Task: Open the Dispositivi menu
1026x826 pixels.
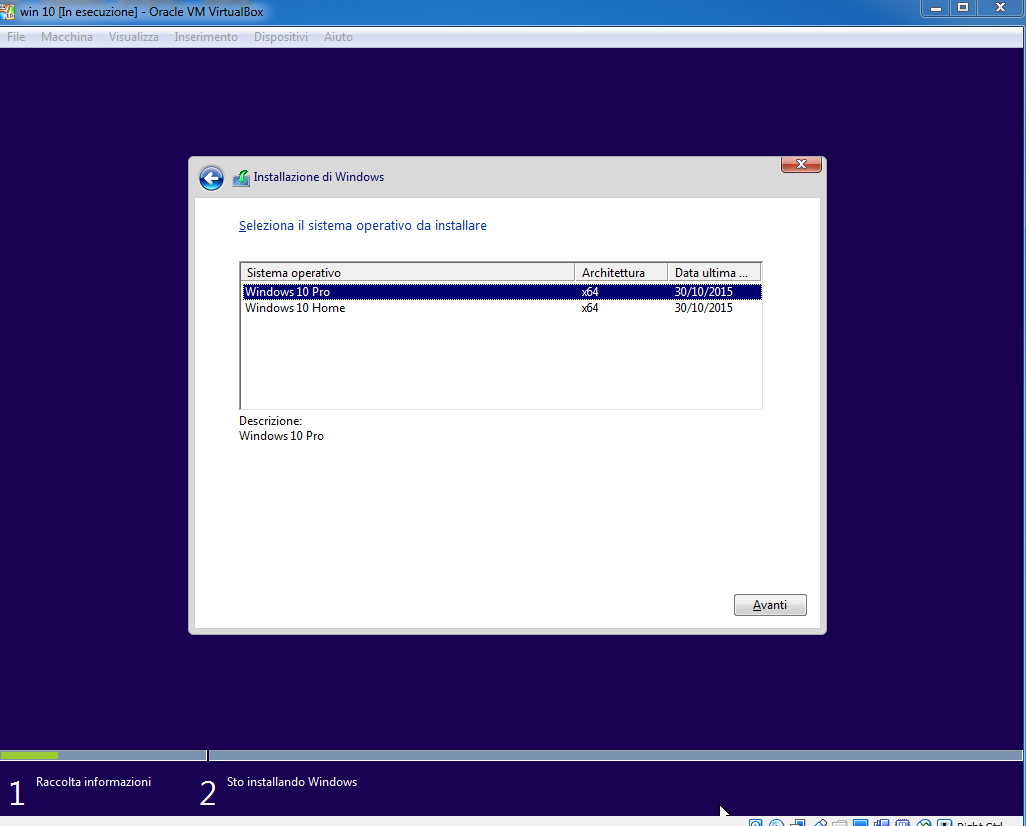Action: pyautogui.click(x=281, y=37)
